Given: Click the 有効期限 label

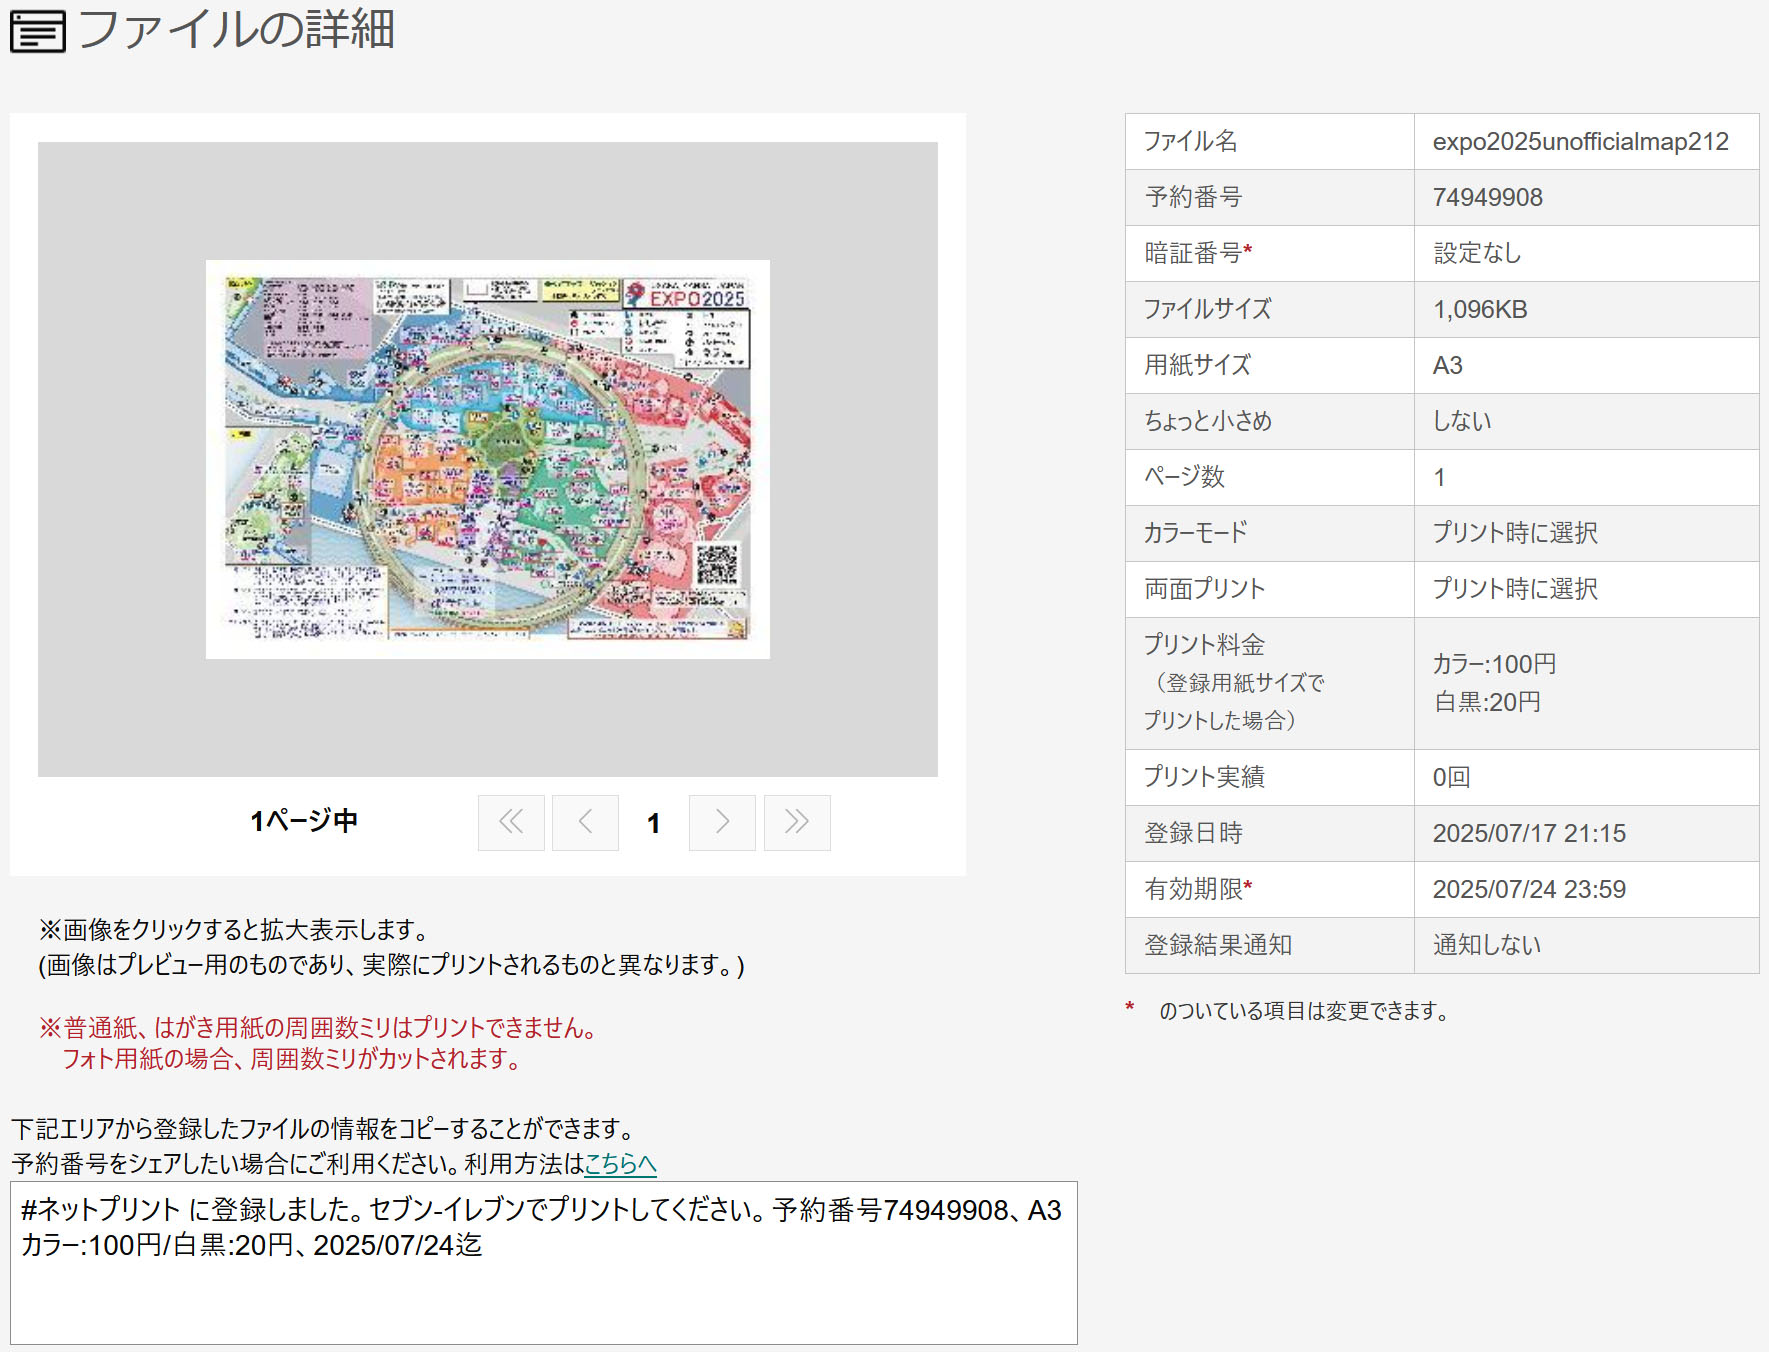Looking at the screenshot, I should 1198,889.
